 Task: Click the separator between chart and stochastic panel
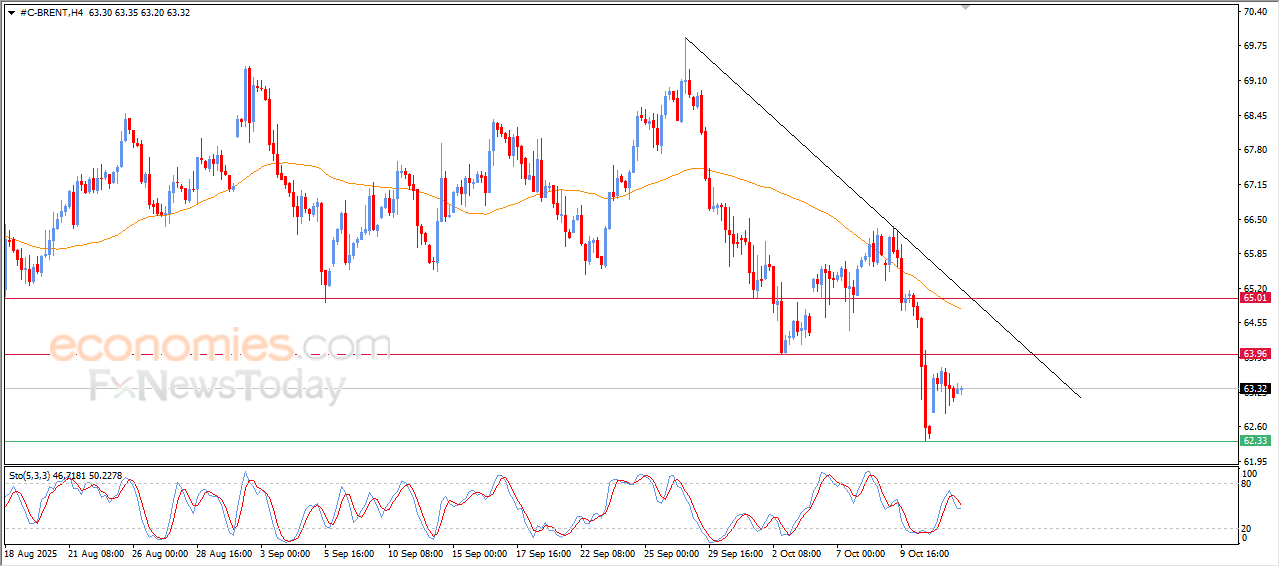tap(620, 465)
